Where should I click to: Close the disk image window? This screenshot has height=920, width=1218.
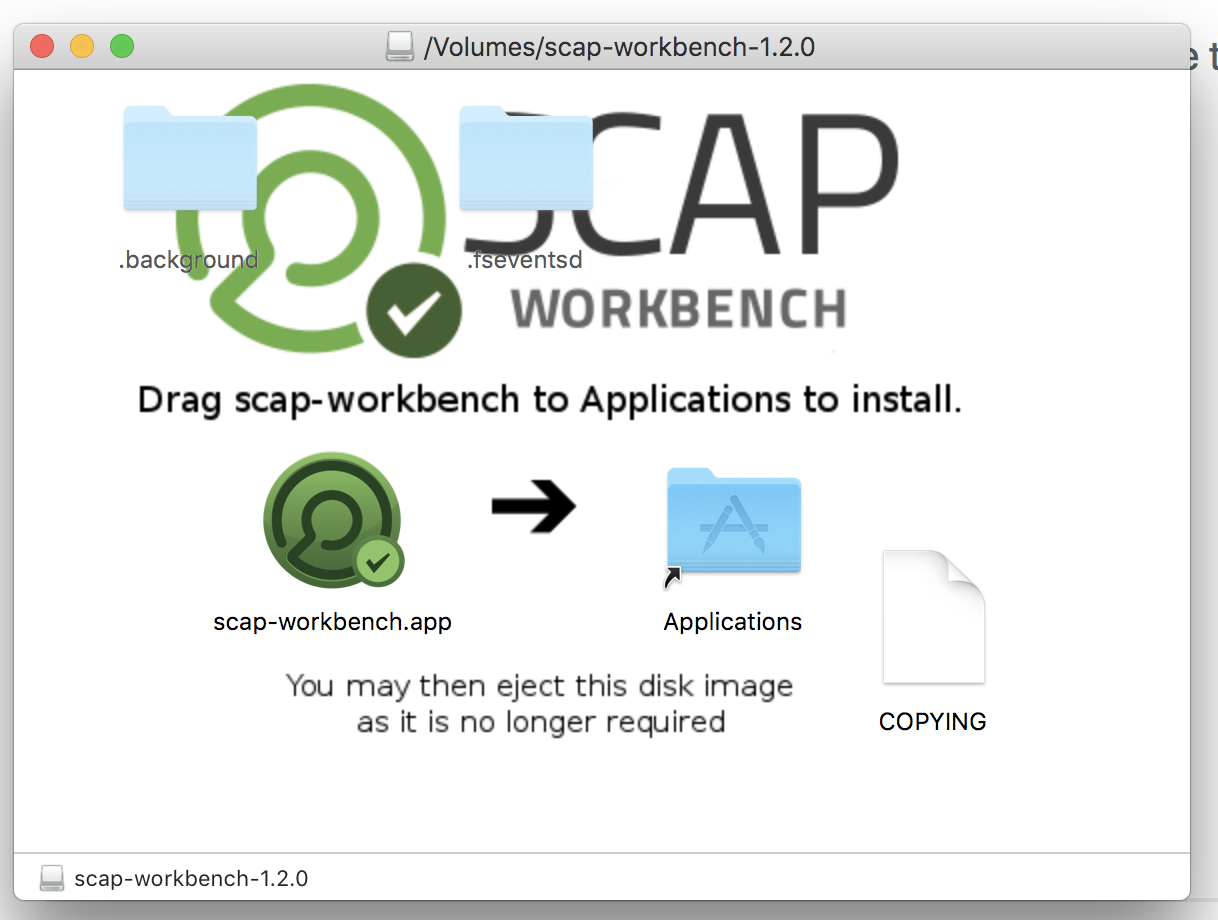pyautogui.click(x=42, y=46)
